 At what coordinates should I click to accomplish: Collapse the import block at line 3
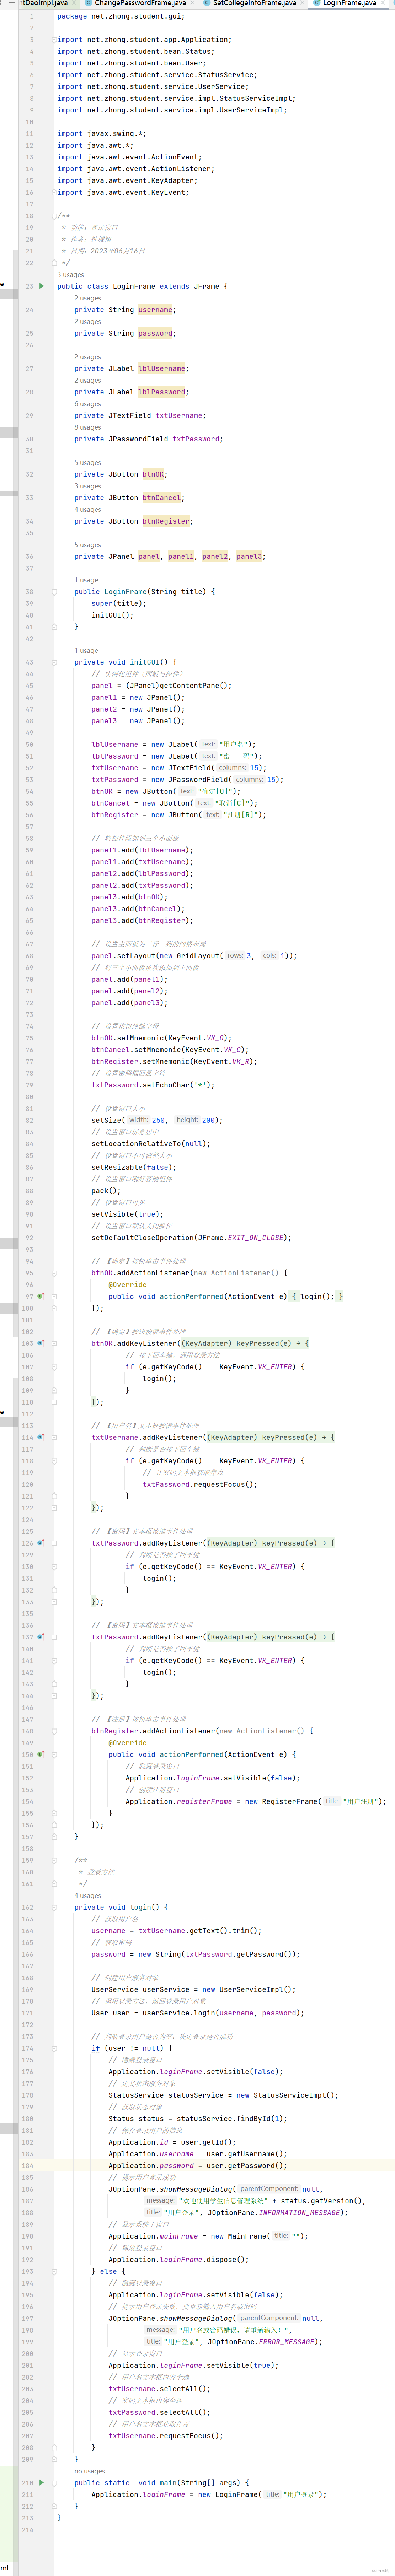[x=54, y=40]
